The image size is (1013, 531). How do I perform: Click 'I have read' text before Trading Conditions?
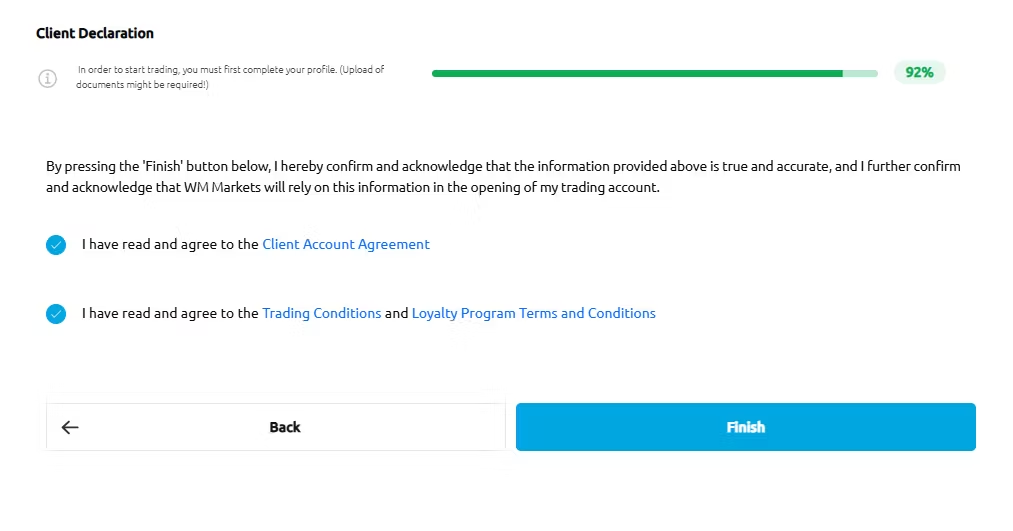point(170,313)
